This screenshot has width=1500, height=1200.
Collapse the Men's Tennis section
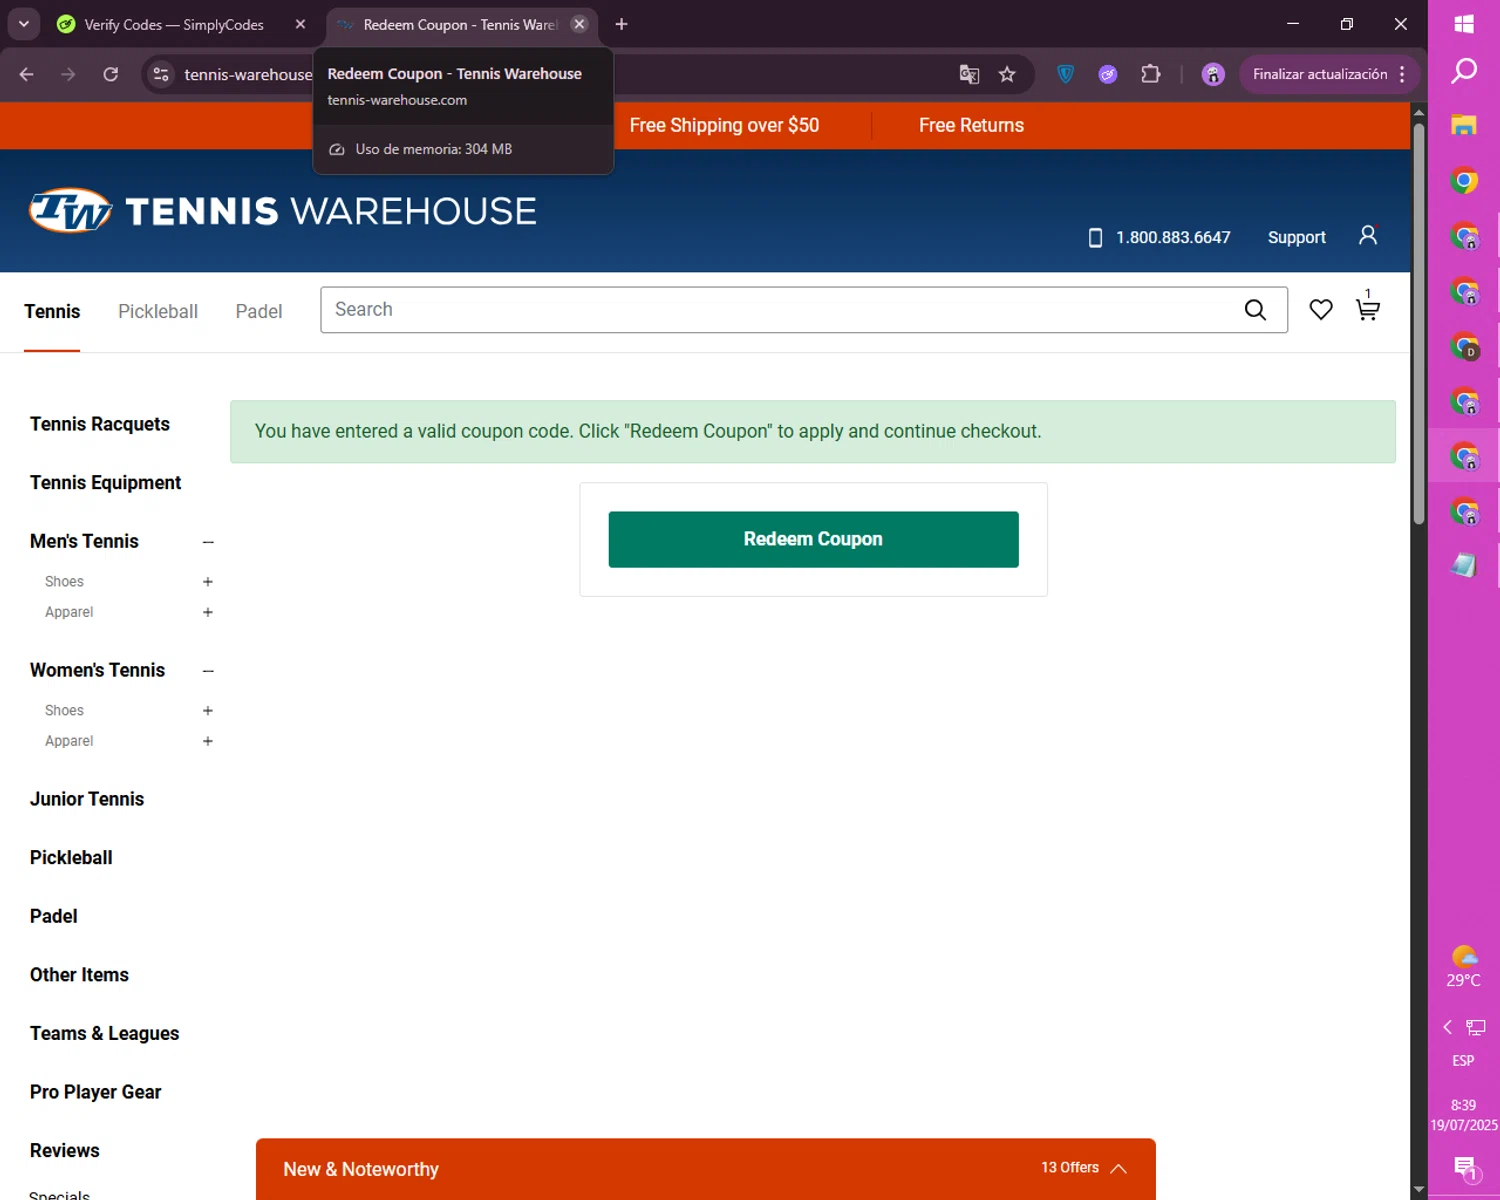click(x=208, y=542)
